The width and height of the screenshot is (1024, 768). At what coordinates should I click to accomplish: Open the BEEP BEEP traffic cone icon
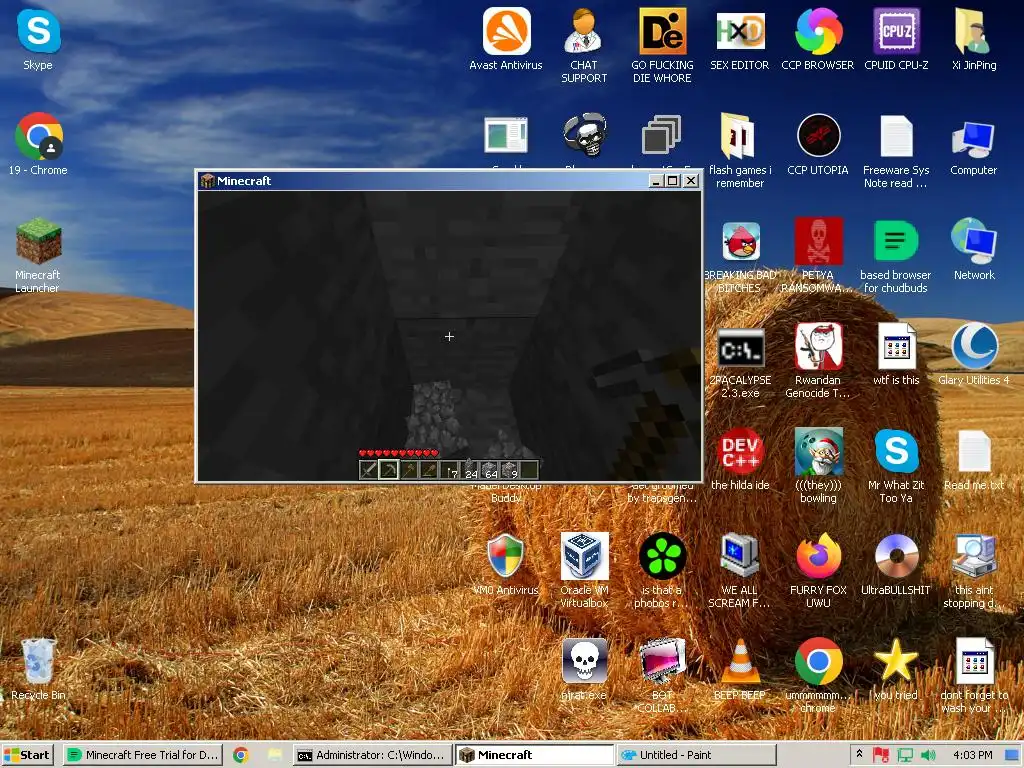(739, 669)
